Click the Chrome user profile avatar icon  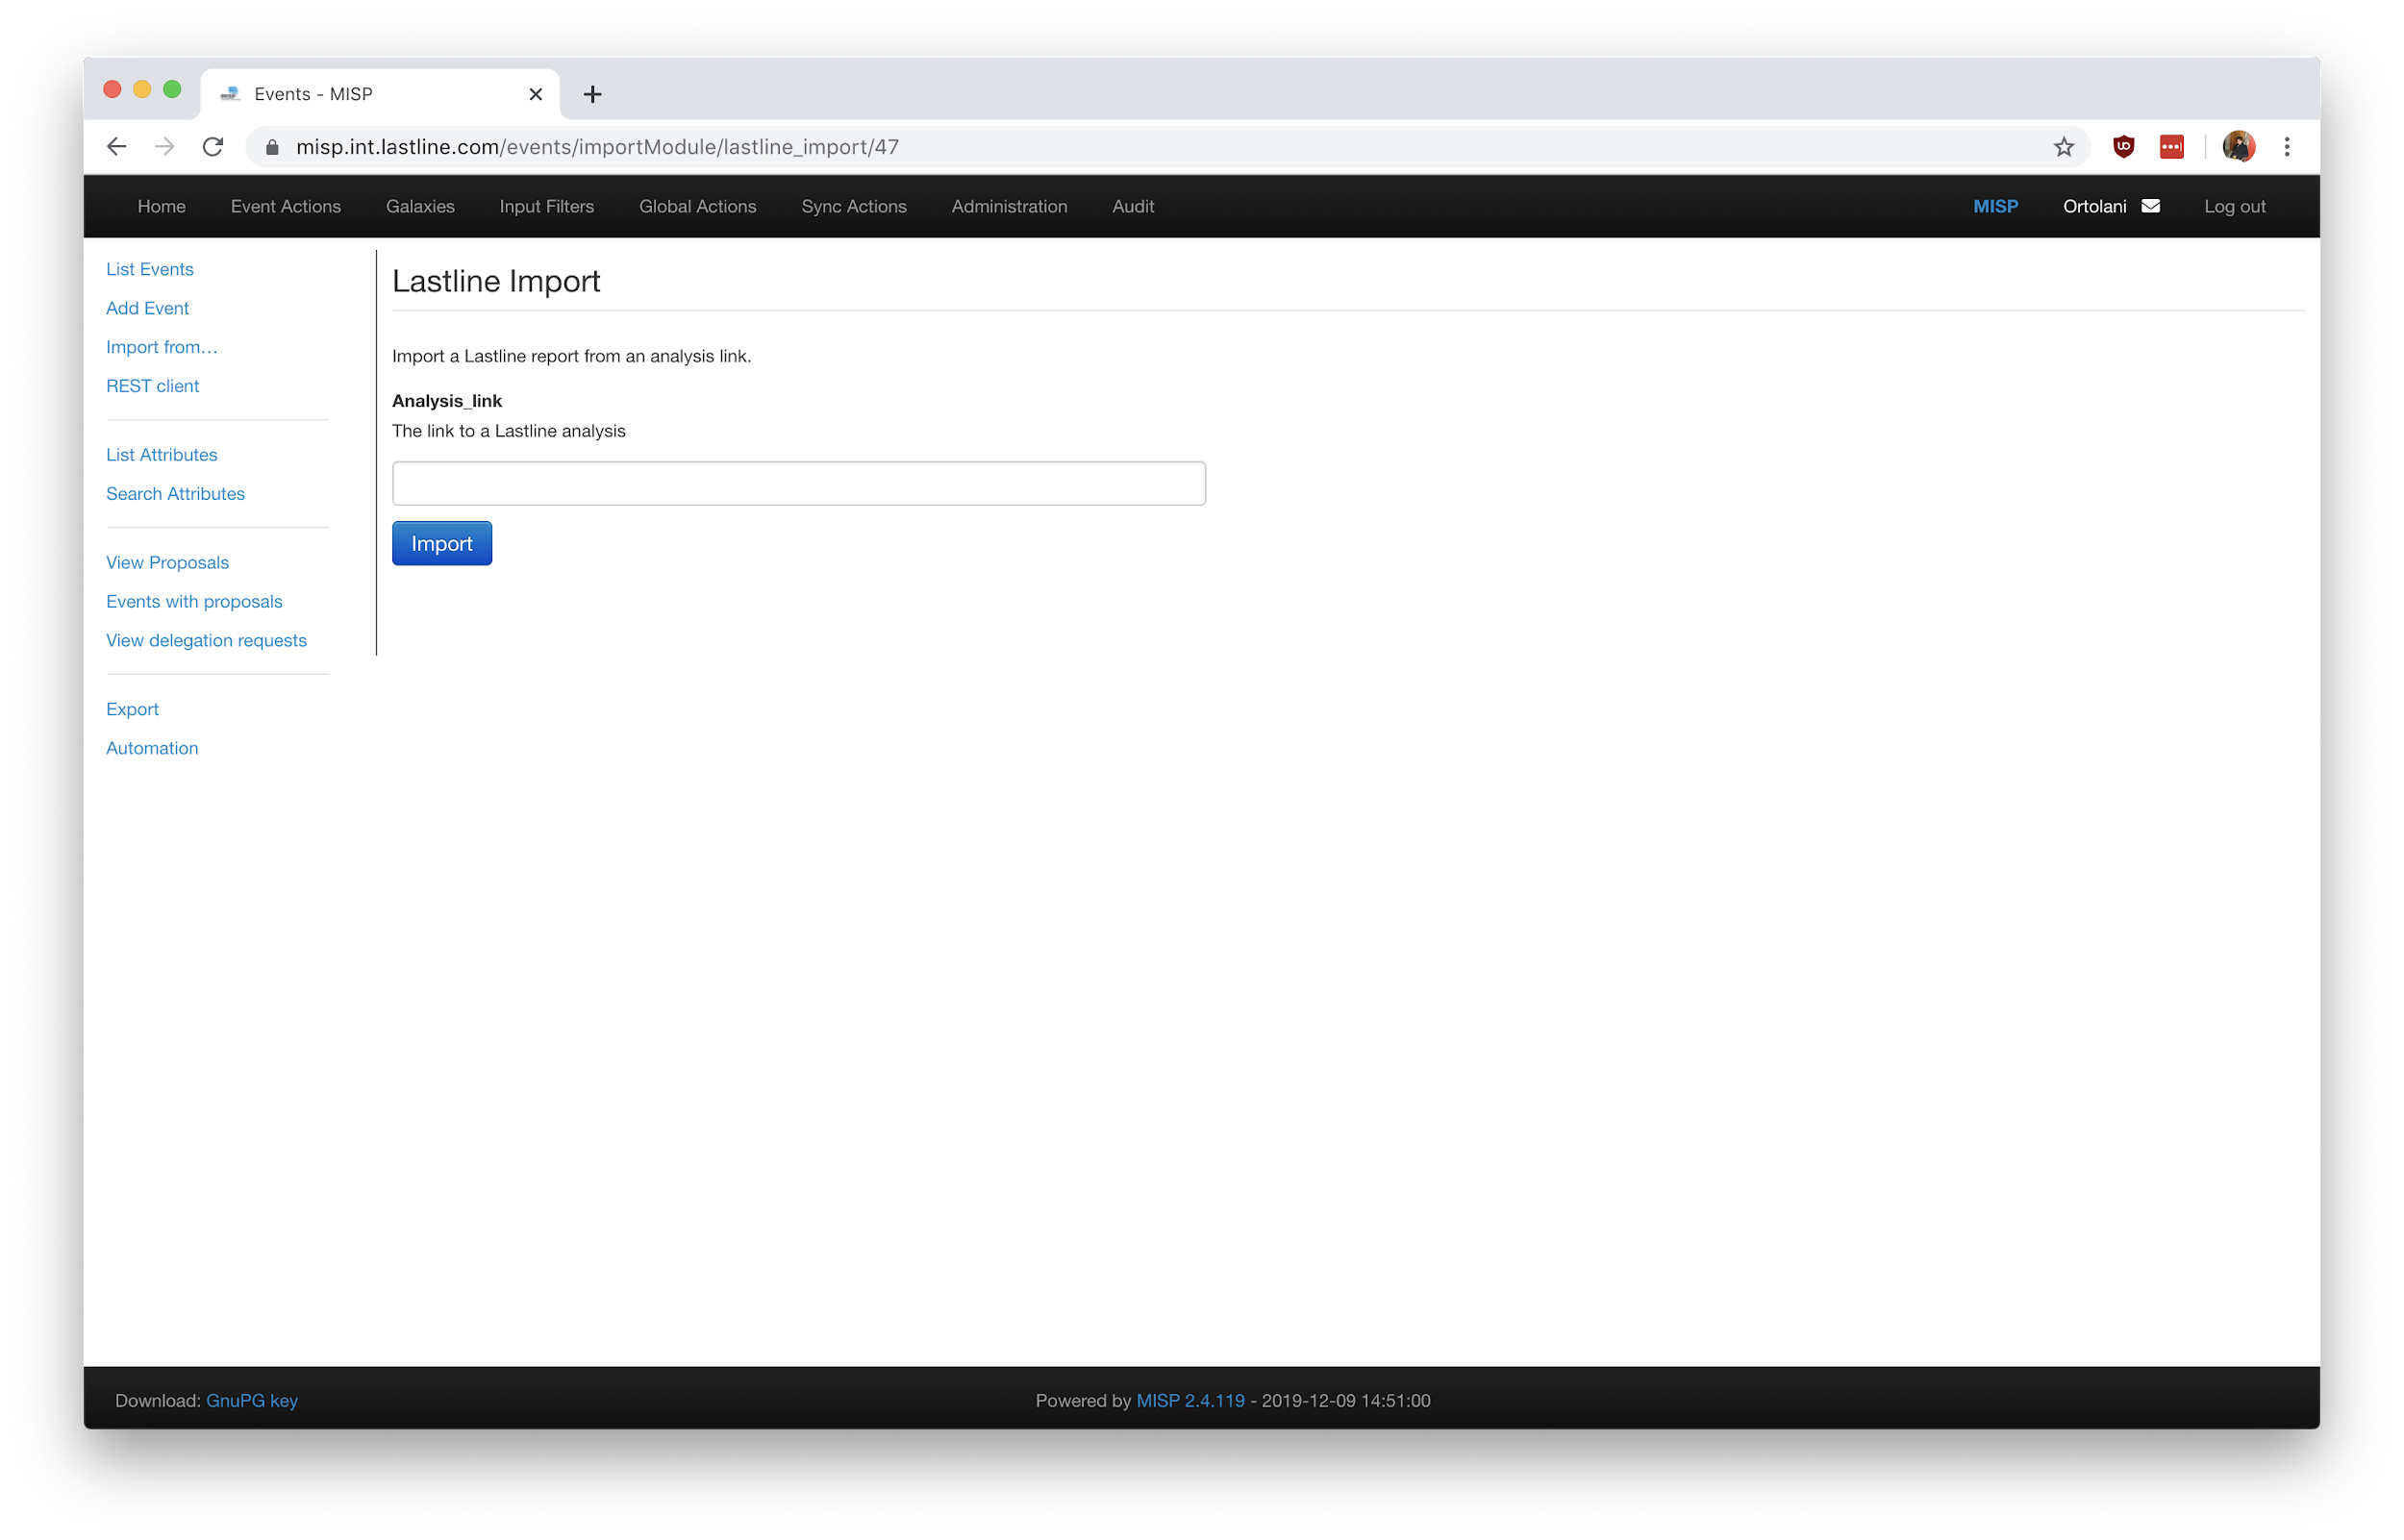pos(2240,145)
